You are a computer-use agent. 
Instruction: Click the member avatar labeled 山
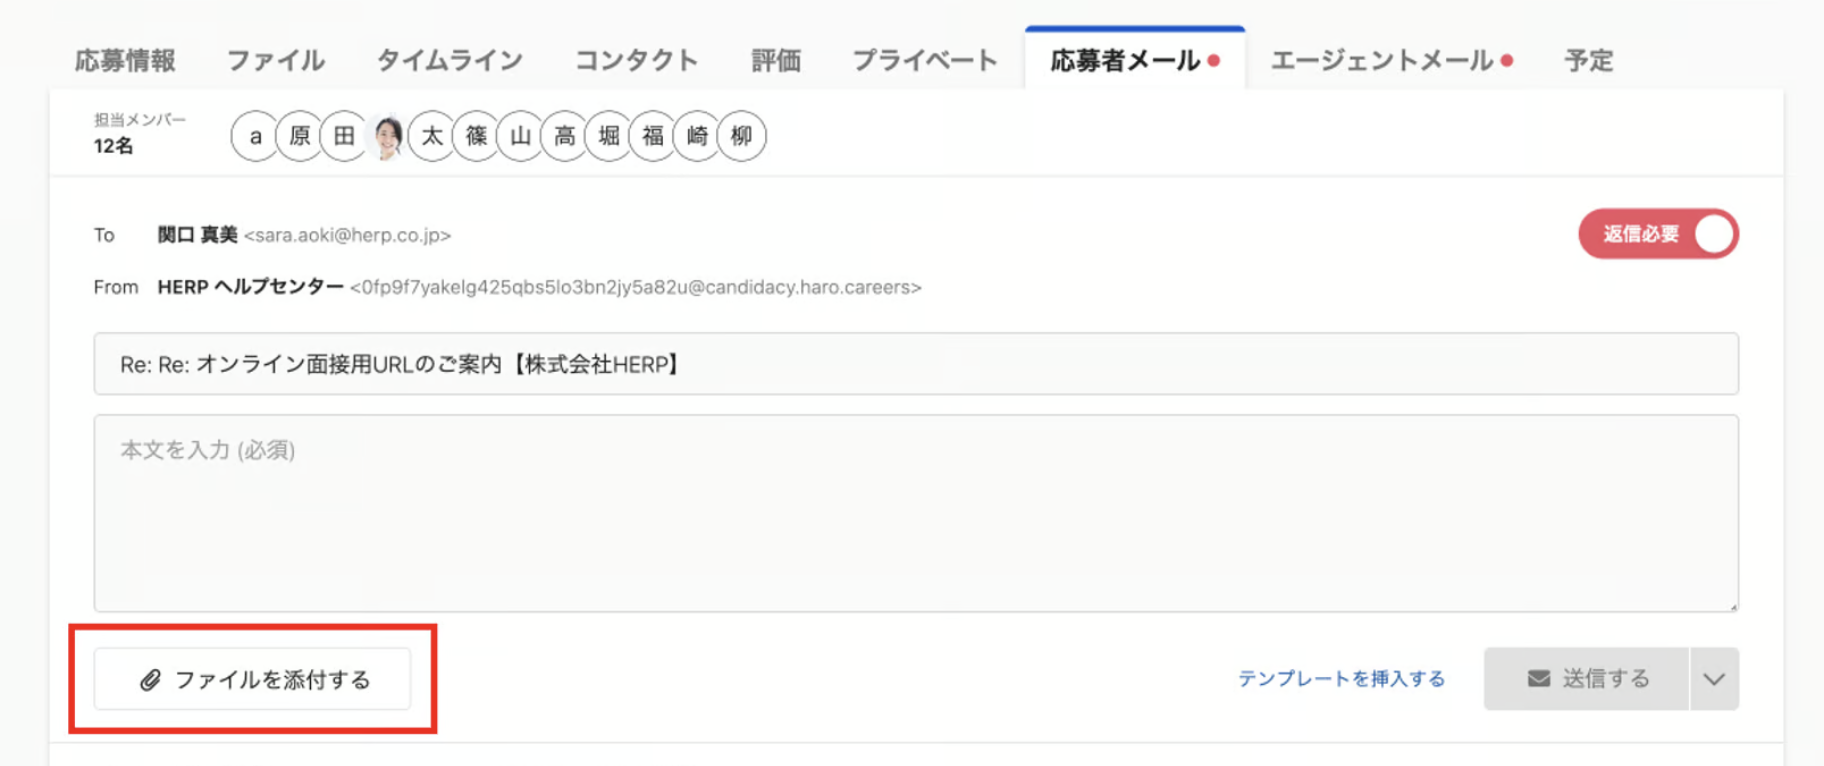pos(520,136)
